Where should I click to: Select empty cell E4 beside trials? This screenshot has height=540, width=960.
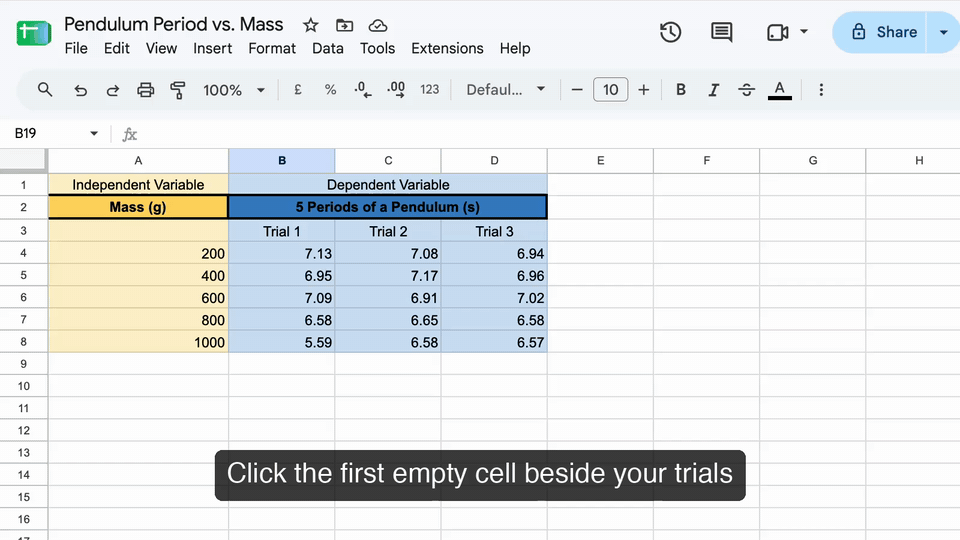601,253
